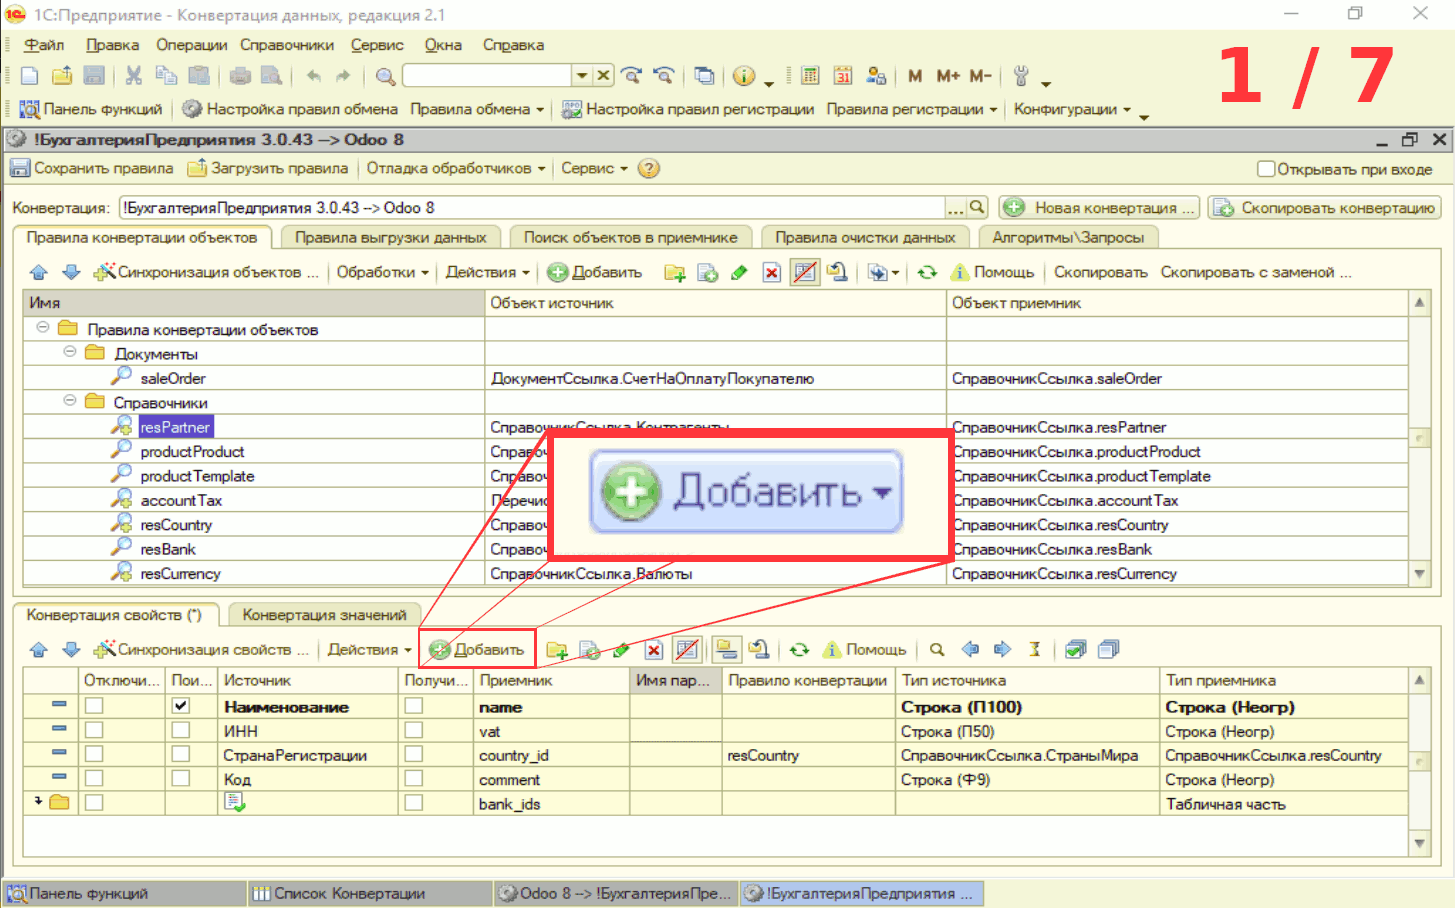Open the calculator from the top toolbar

coord(810,76)
